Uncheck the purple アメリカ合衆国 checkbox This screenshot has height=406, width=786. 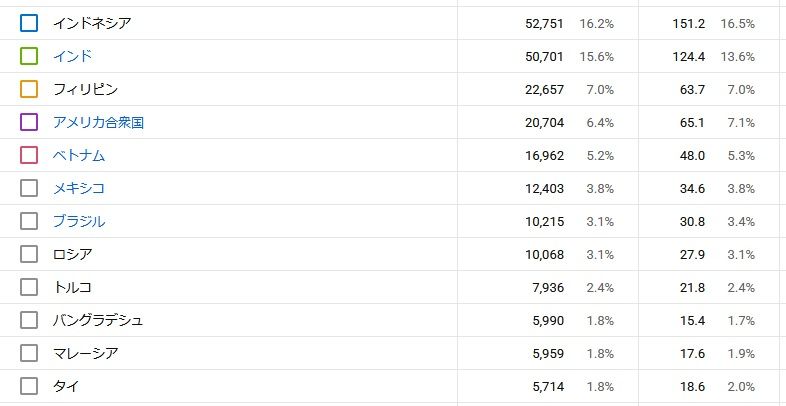pos(29,122)
